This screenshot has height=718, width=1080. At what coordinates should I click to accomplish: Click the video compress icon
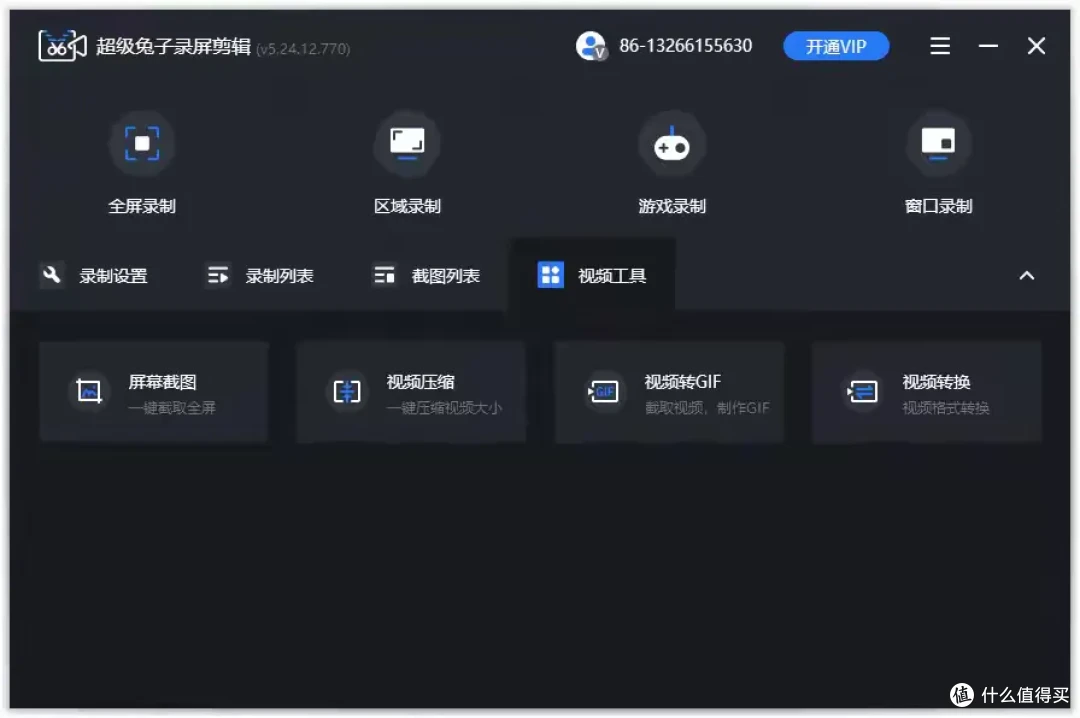pos(346,391)
